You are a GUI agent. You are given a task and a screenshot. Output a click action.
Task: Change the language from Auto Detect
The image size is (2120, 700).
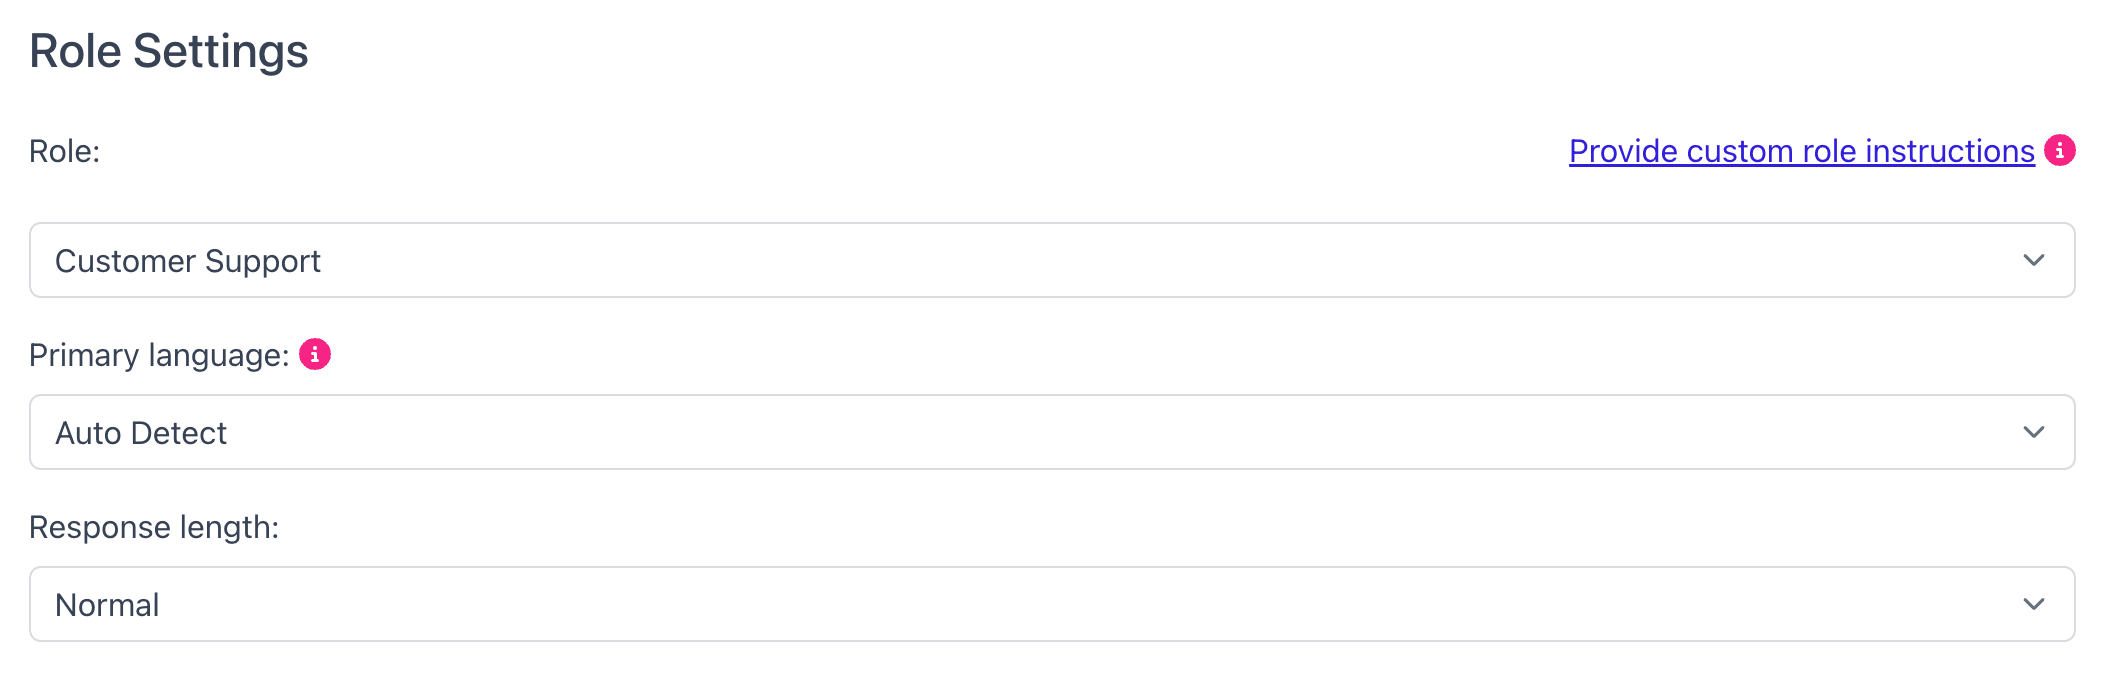click(x=1052, y=432)
